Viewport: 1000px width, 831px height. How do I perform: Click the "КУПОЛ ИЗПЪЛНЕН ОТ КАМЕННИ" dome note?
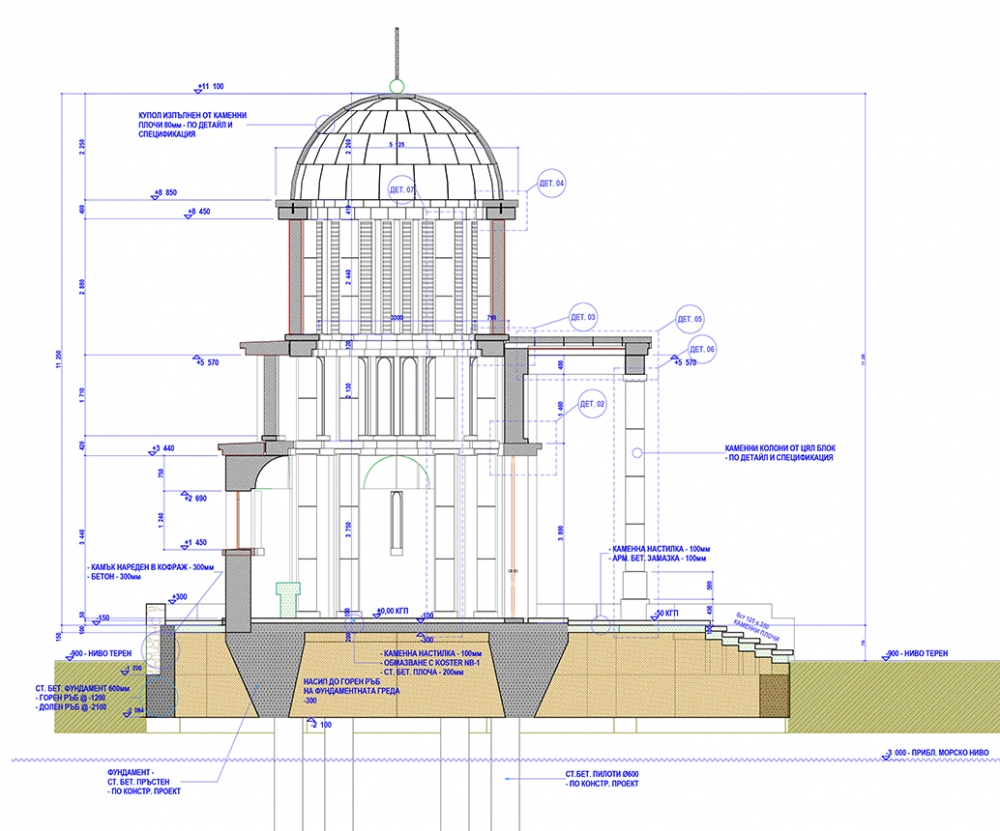coord(193,115)
